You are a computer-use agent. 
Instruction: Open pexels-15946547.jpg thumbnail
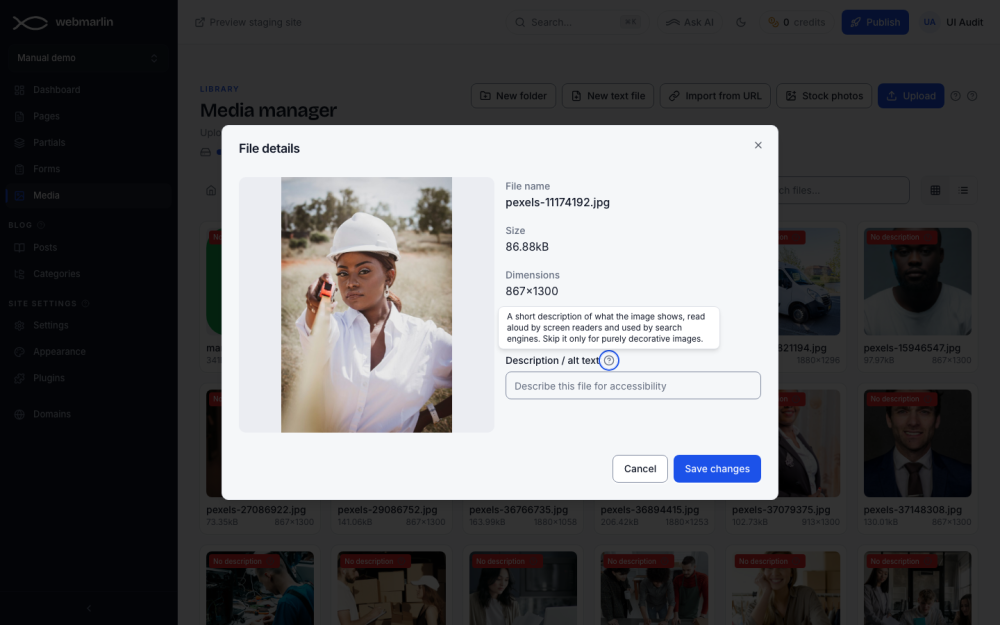tap(917, 281)
